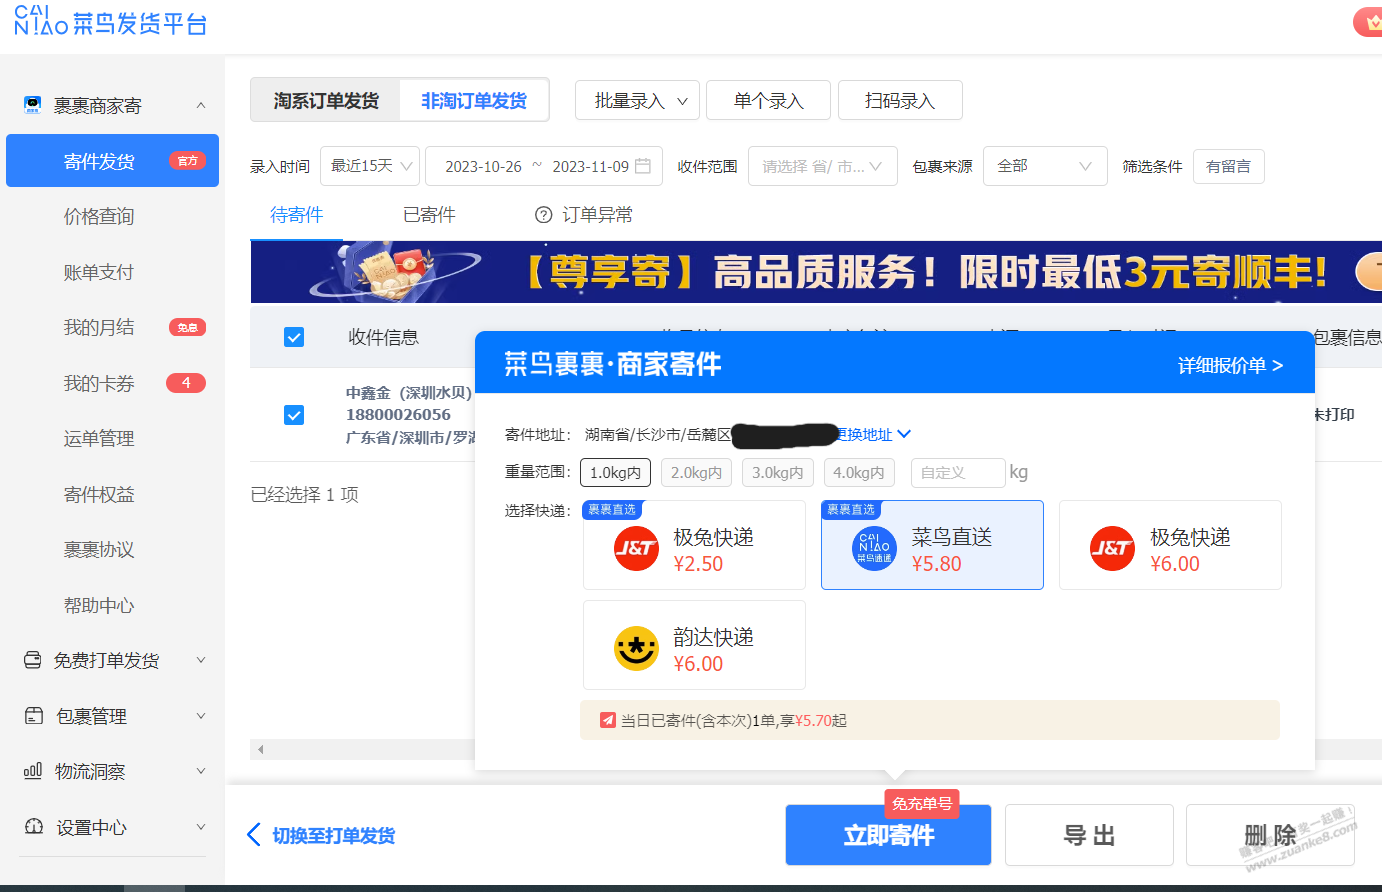Choose 韵达快递 at ¥6.00
The height and width of the screenshot is (892, 1382).
pos(694,645)
